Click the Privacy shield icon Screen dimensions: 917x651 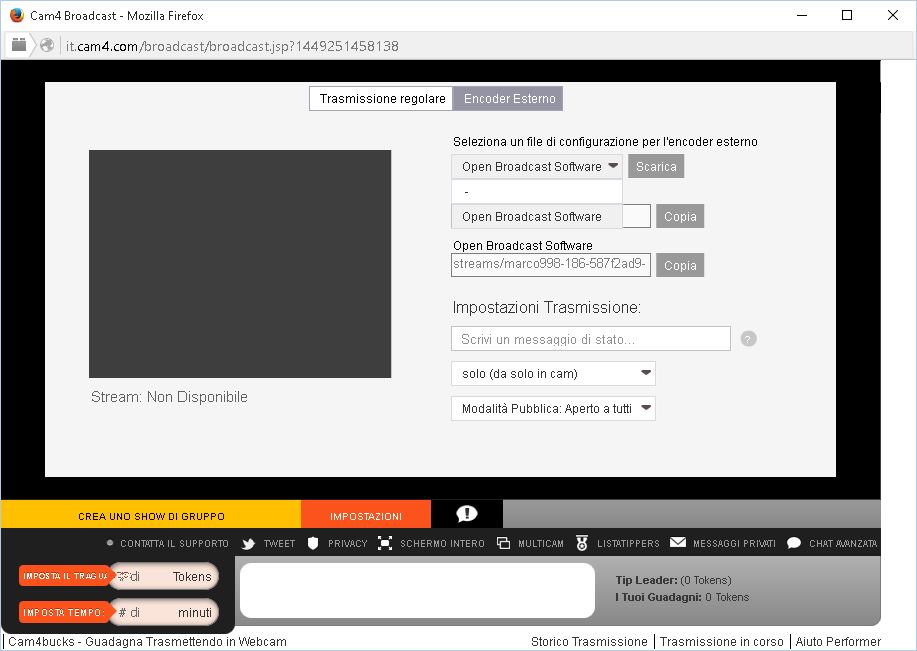coord(313,543)
